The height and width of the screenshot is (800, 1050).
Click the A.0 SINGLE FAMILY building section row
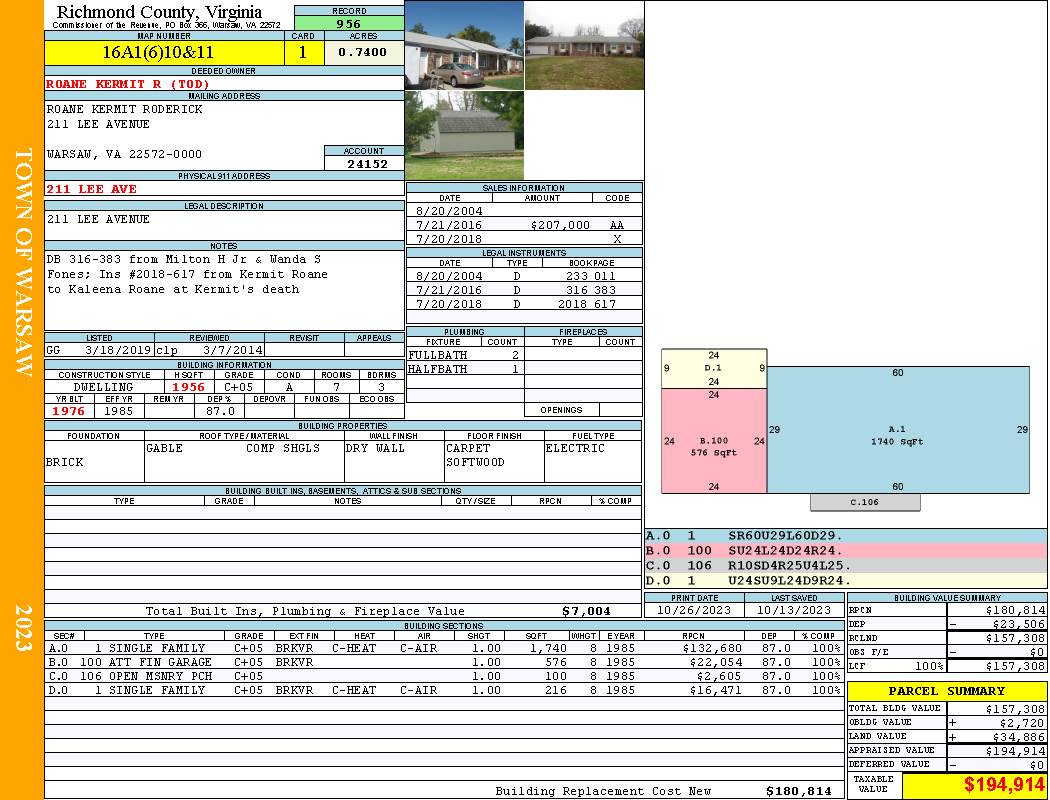click(x=444, y=648)
